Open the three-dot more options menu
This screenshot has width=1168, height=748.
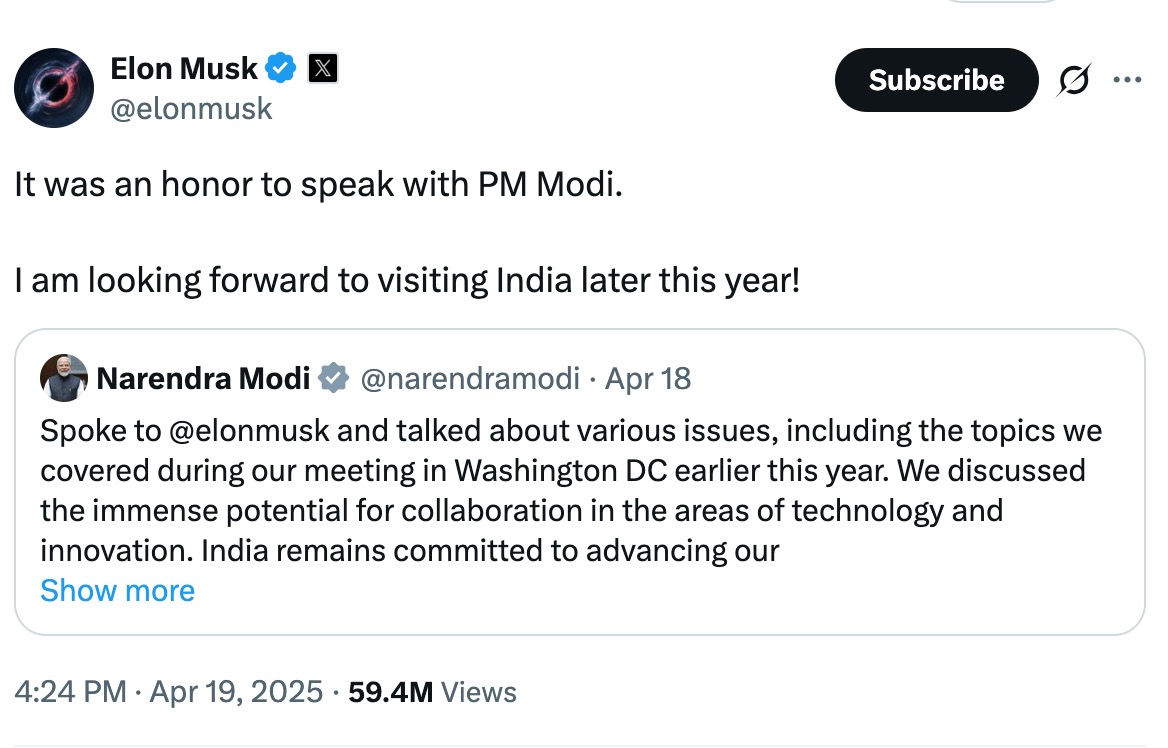click(x=1127, y=81)
